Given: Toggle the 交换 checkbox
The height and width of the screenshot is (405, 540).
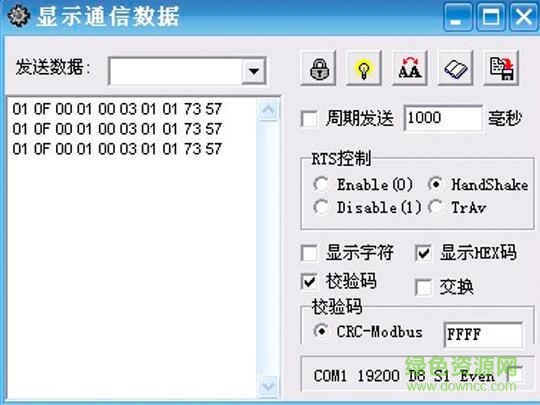Looking at the screenshot, I should (423, 287).
